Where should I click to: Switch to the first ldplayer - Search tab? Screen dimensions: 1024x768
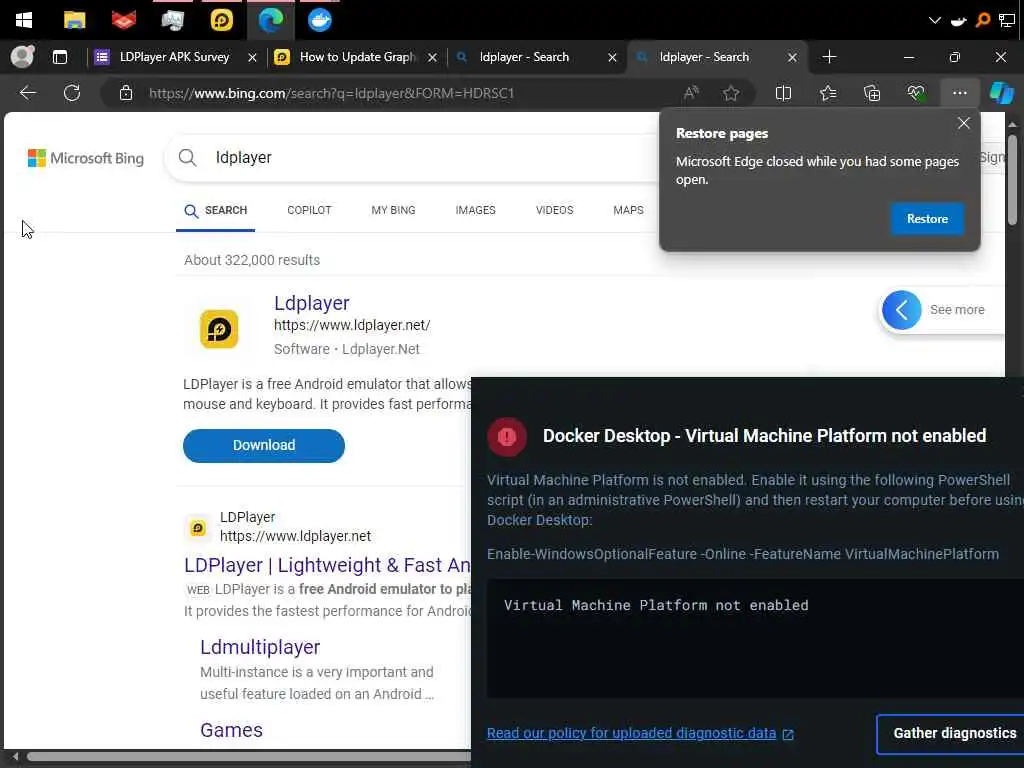coord(524,57)
